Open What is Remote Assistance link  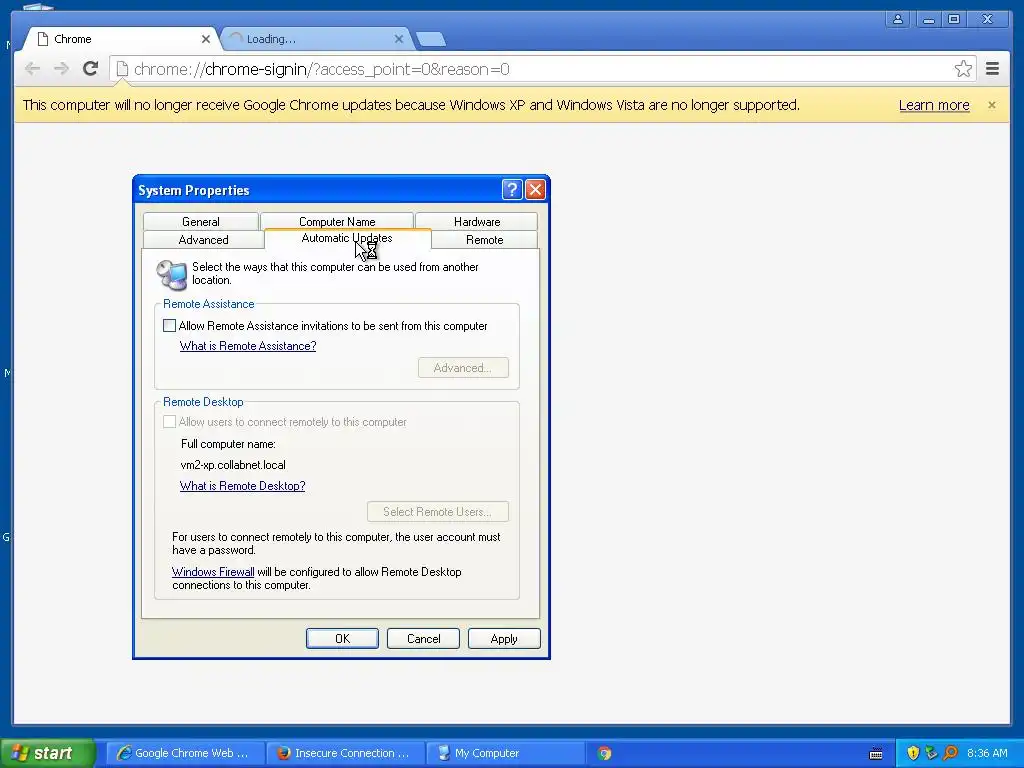coord(248,346)
